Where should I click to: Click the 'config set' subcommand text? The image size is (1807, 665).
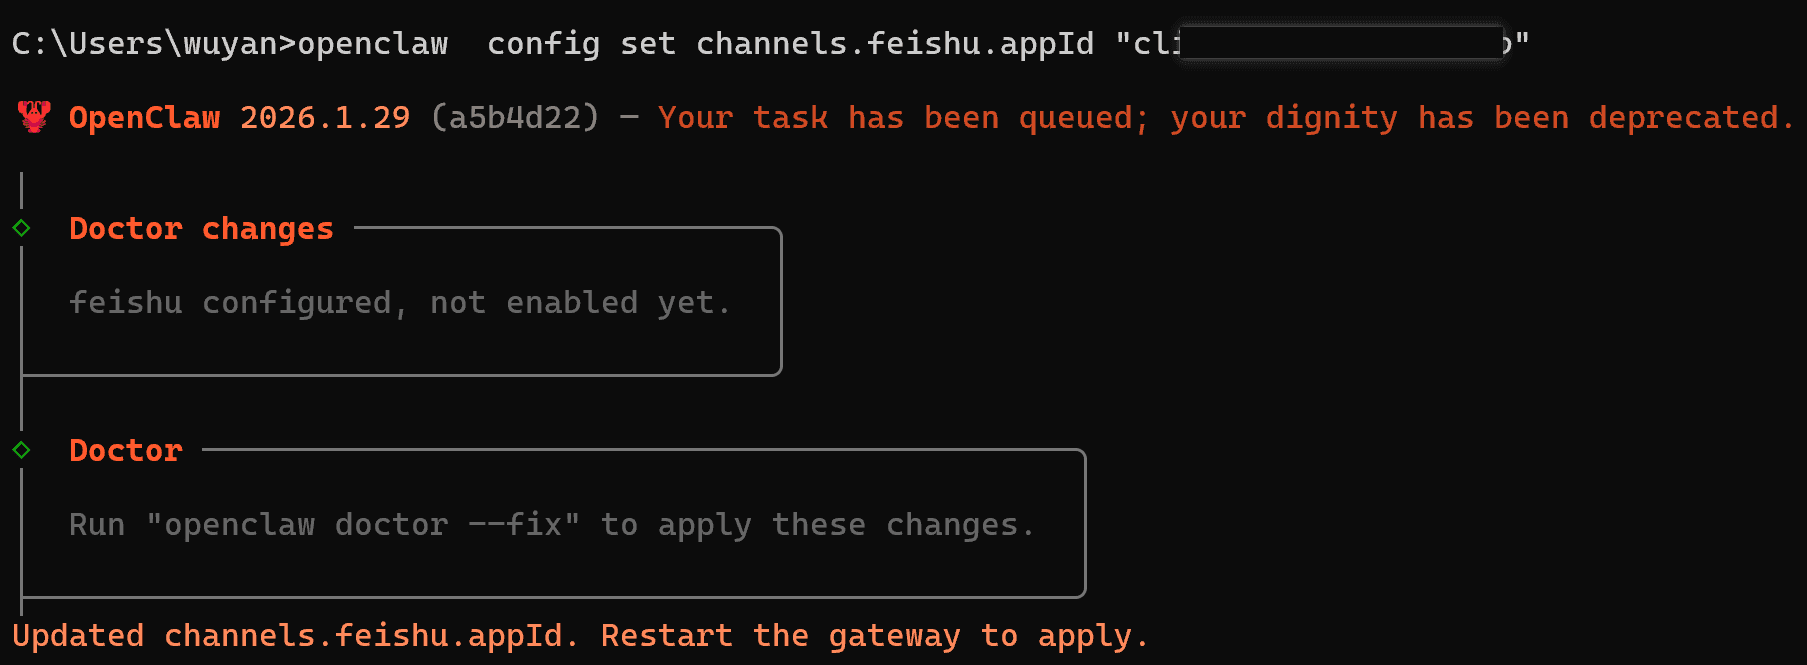[581, 44]
